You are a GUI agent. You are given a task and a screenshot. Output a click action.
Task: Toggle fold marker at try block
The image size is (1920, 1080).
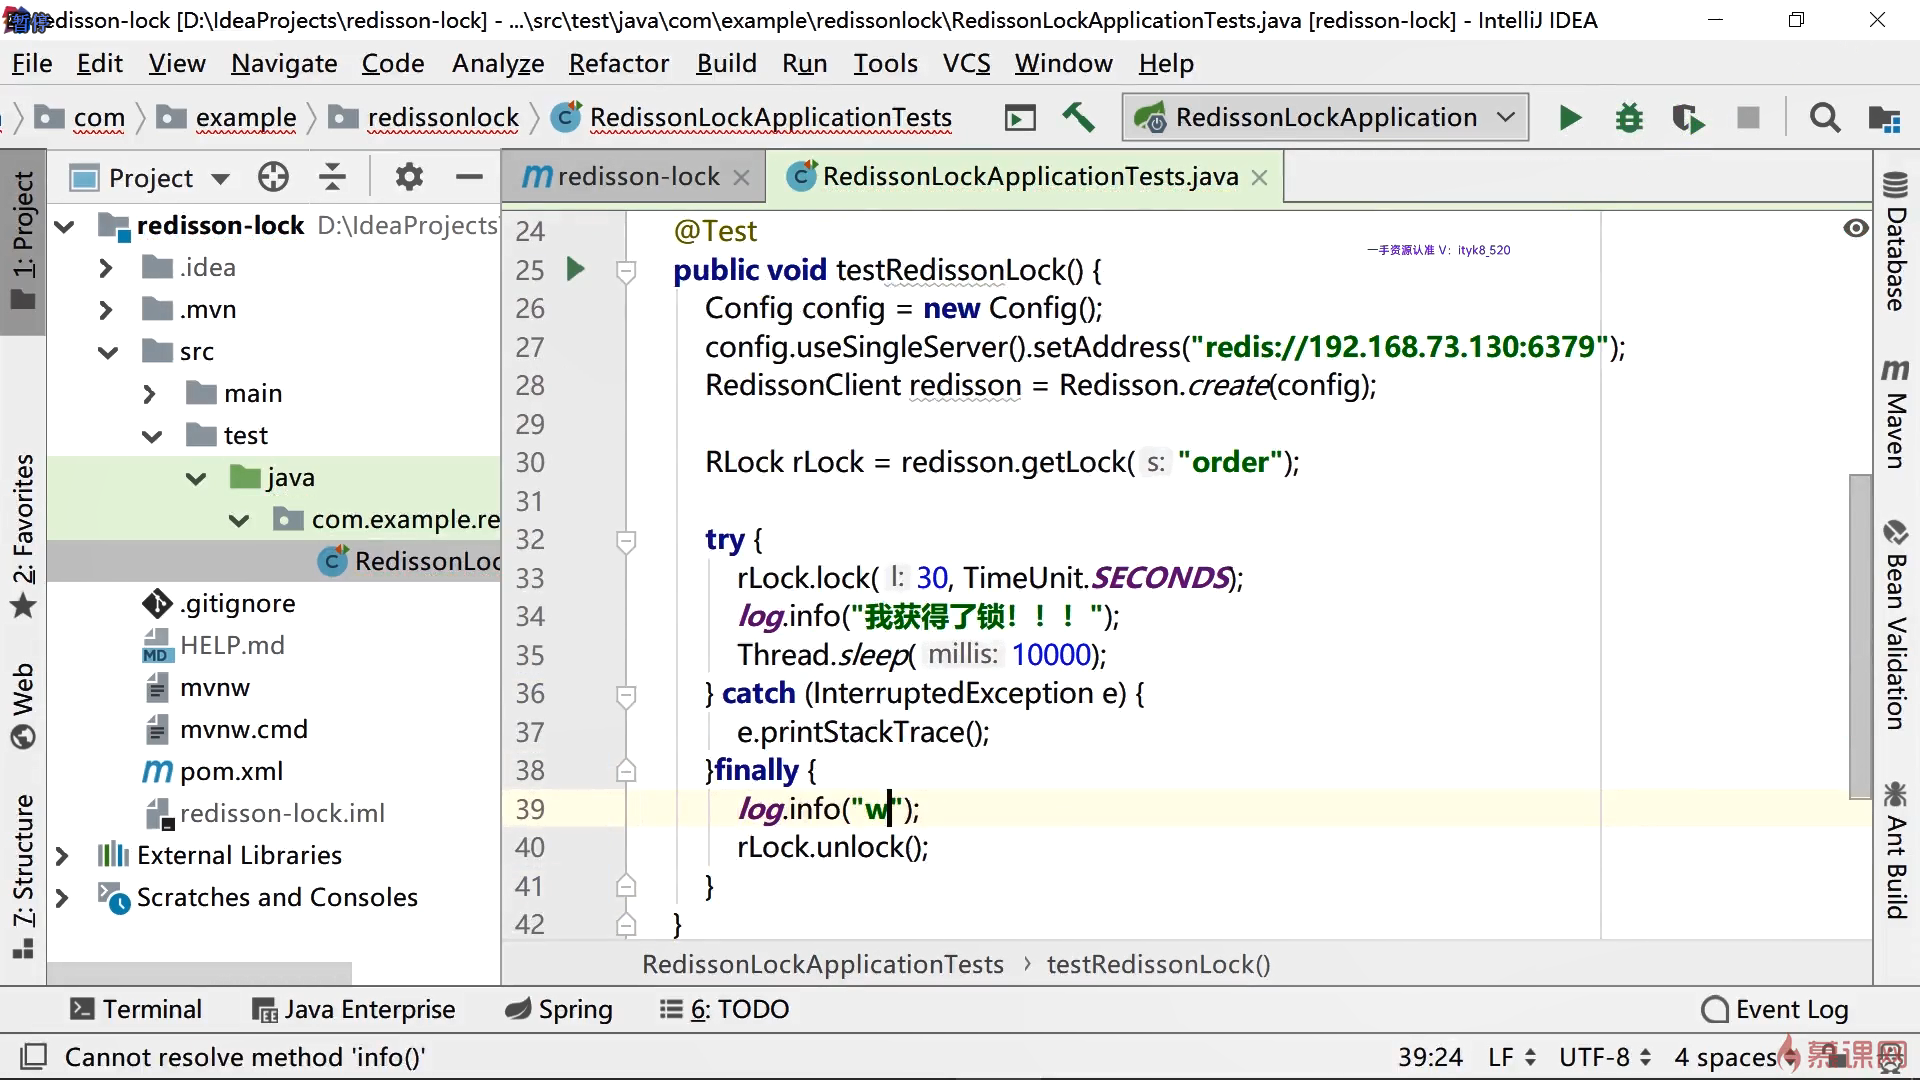626,541
